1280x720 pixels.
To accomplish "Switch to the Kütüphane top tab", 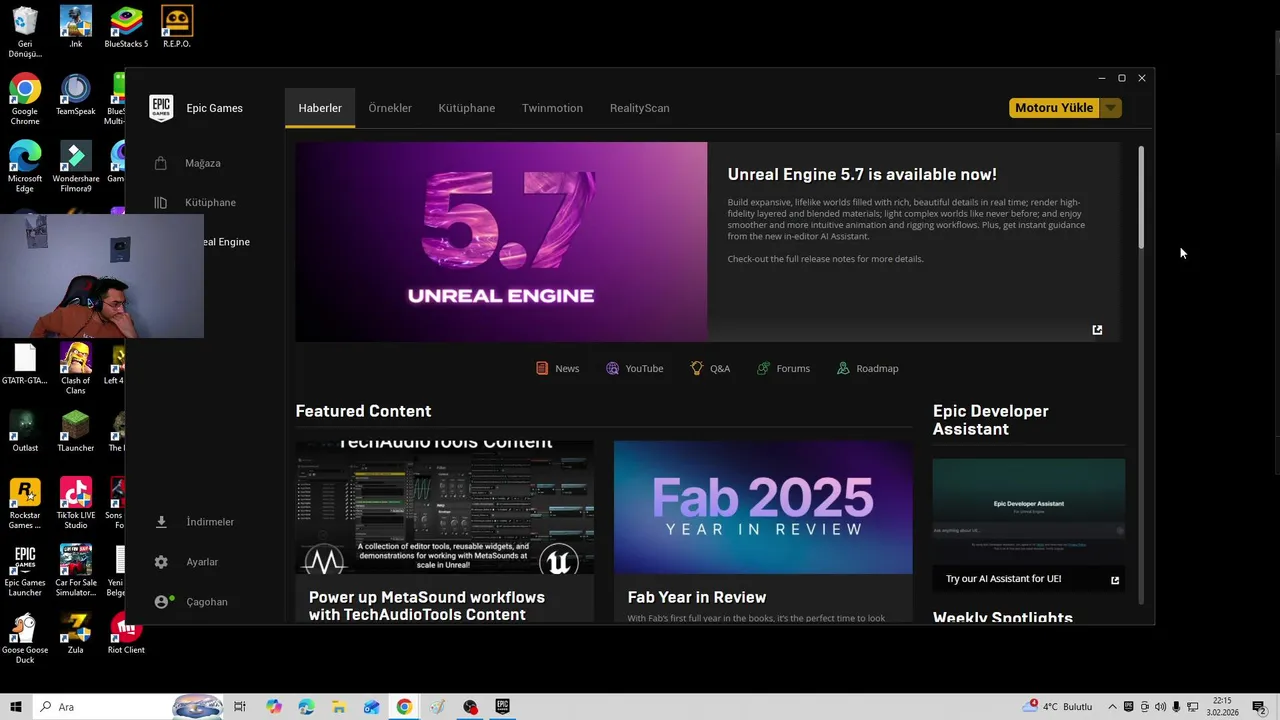I will (467, 108).
